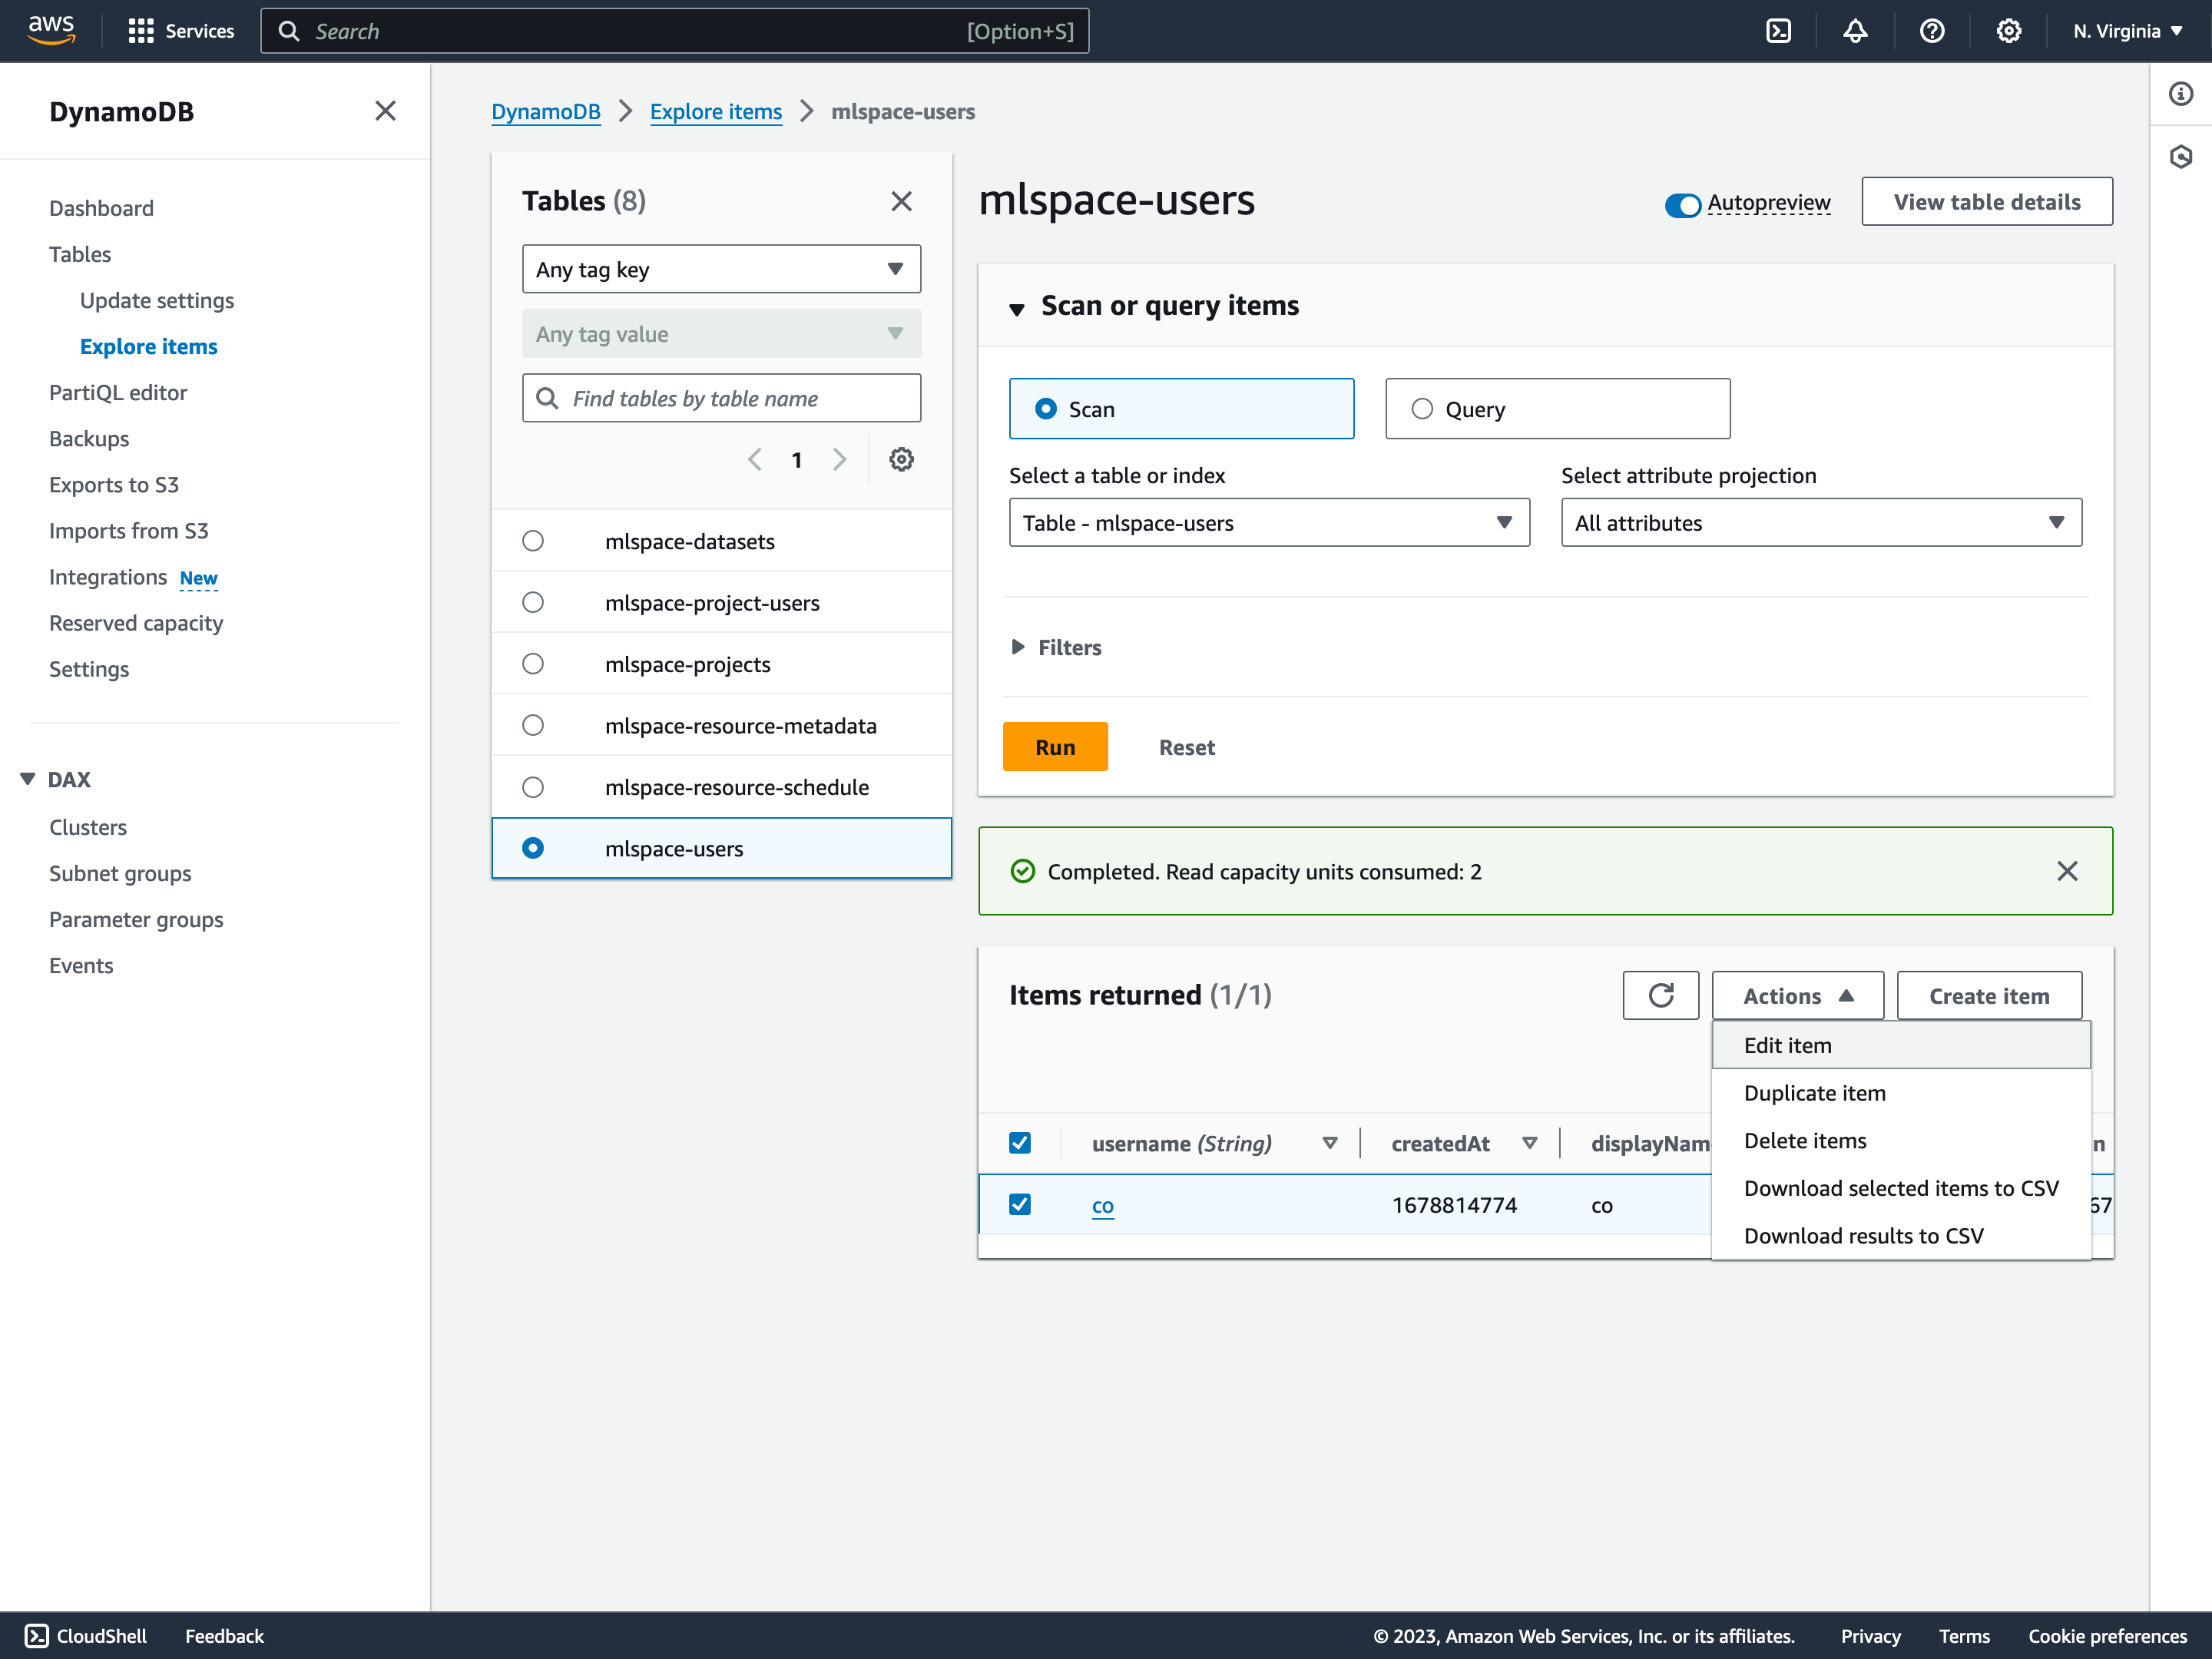Open the help question mark menu
This screenshot has height=1659, width=2212.
(1932, 31)
